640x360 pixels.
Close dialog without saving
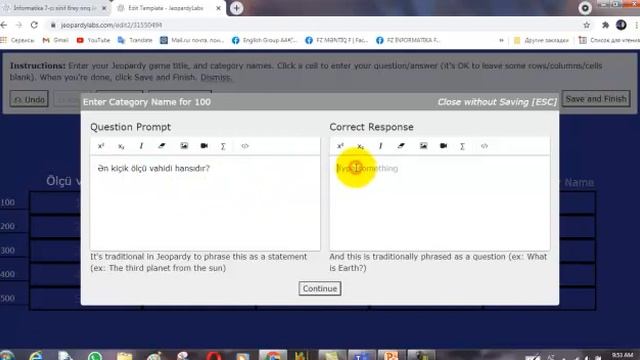click(x=497, y=102)
